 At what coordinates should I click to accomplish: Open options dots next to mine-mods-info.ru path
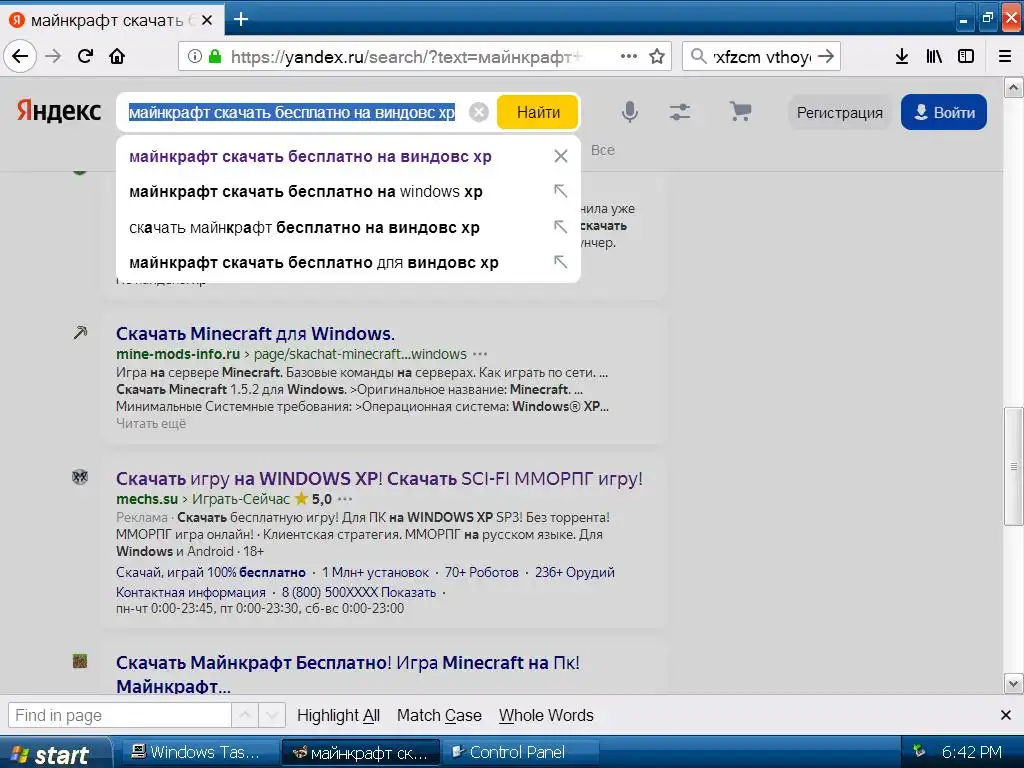coord(480,354)
